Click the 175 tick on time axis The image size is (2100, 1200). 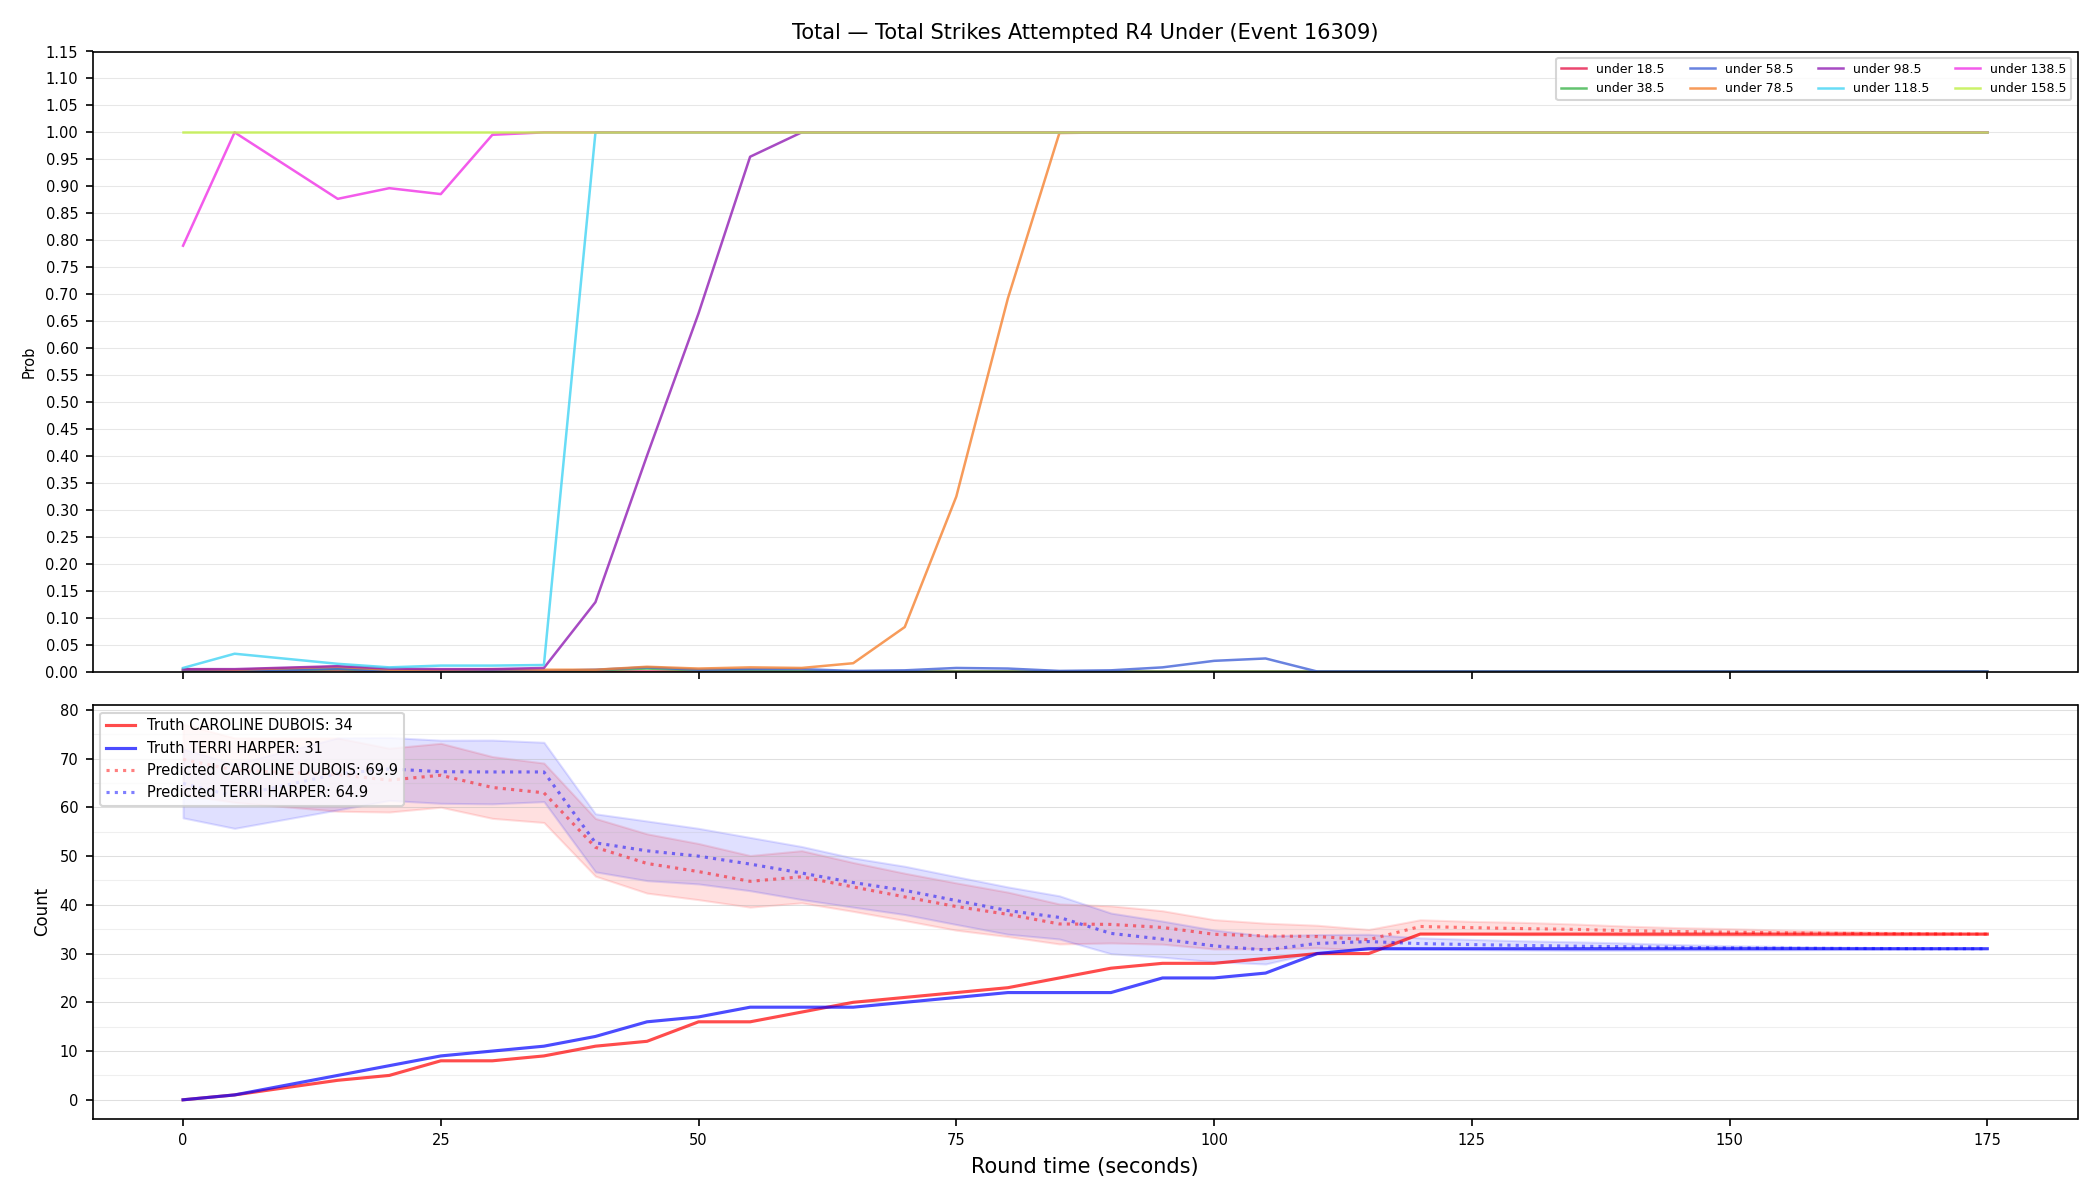(1987, 1139)
